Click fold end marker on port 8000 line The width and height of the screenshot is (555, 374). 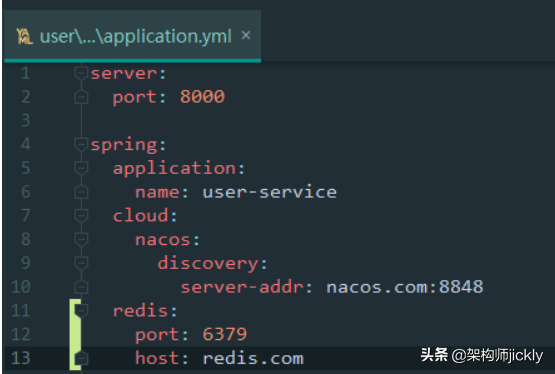click(81, 97)
